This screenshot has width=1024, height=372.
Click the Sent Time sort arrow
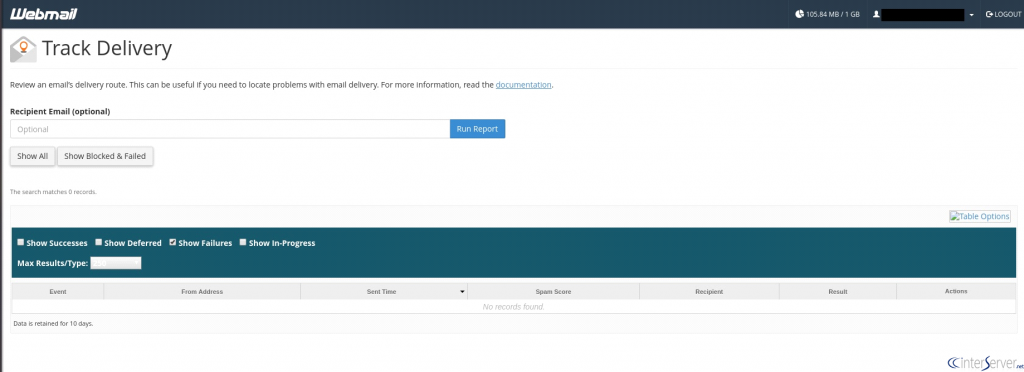pos(462,292)
